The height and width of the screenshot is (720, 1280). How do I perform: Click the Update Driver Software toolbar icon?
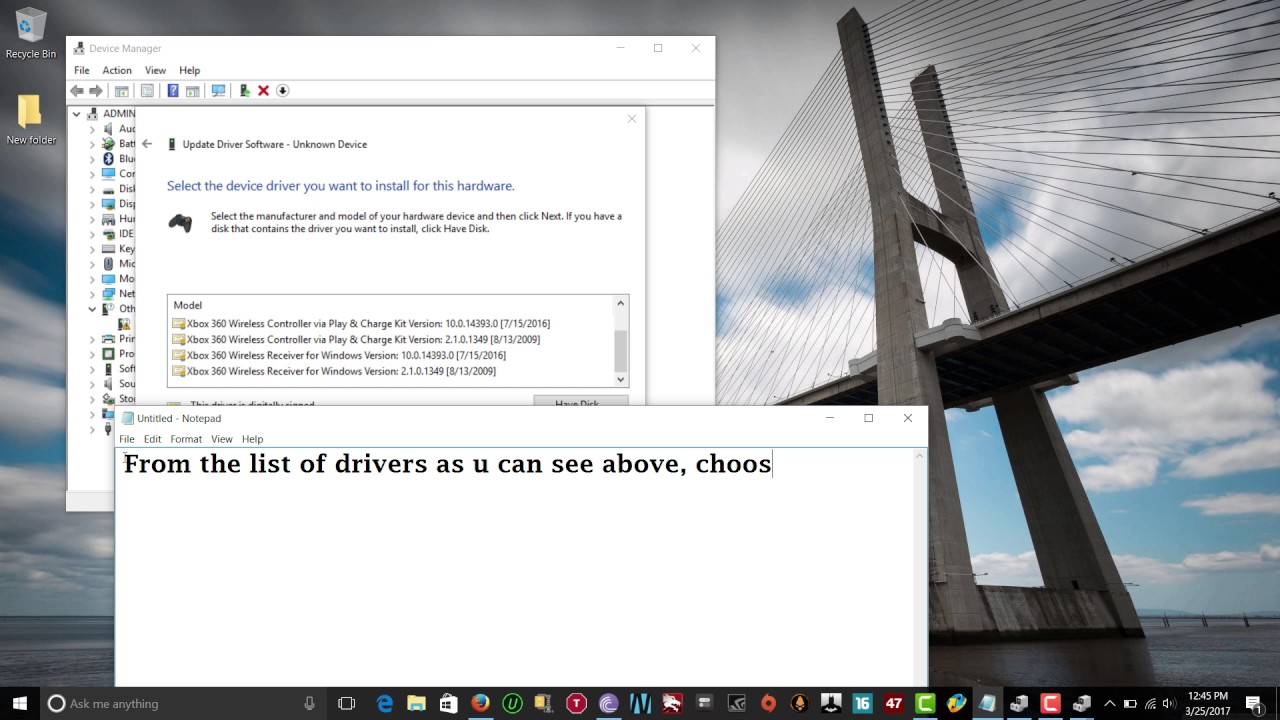[x=244, y=91]
